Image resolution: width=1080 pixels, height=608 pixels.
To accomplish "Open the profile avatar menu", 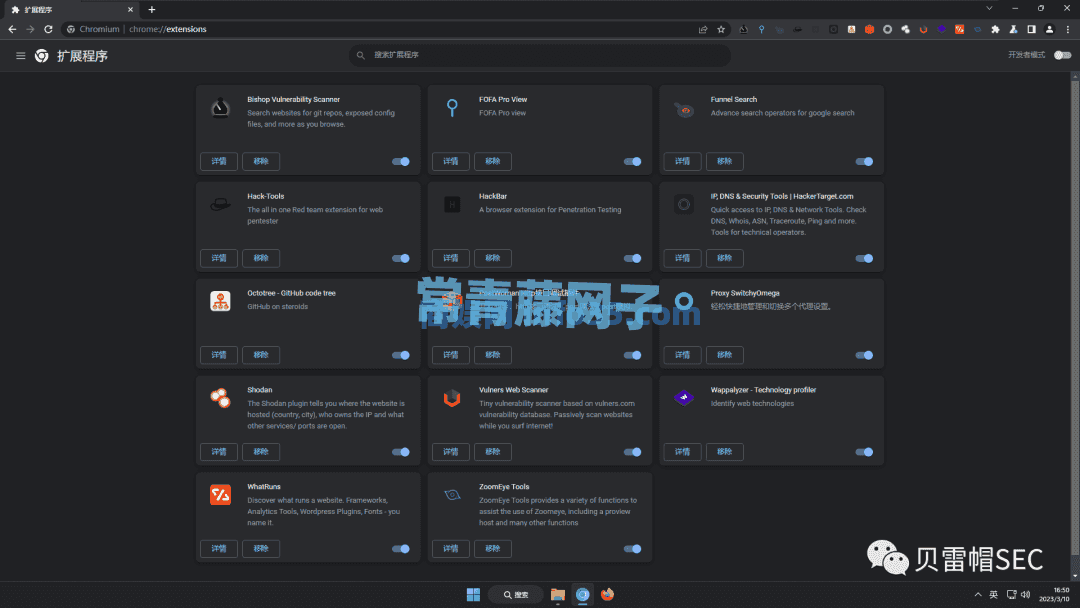I will tap(1049, 30).
